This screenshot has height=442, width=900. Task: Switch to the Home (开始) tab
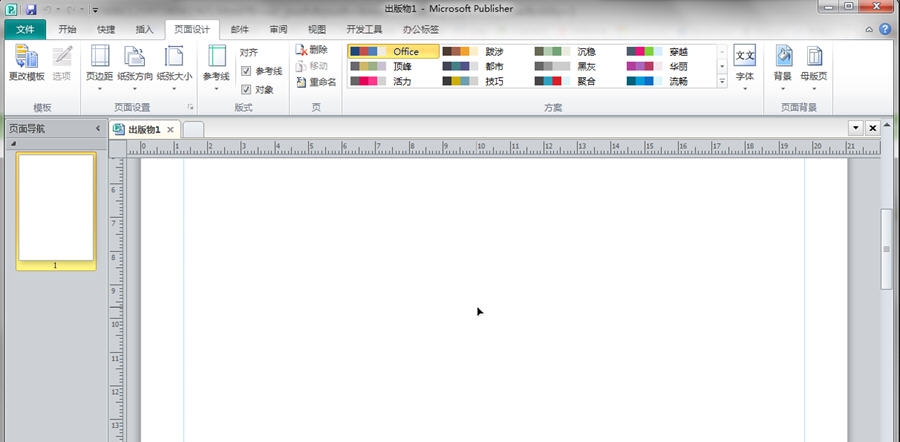pyautogui.click(x=67, y=30)
